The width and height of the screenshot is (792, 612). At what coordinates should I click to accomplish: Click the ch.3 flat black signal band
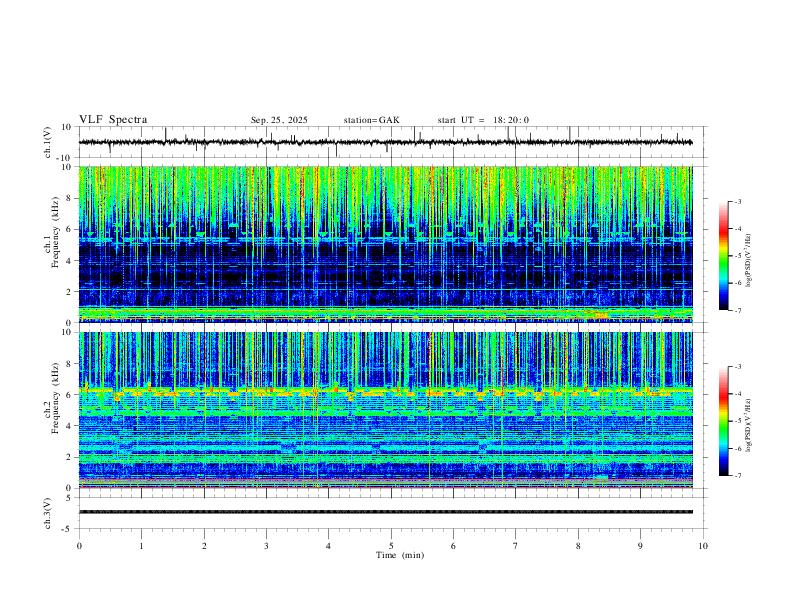385,512
